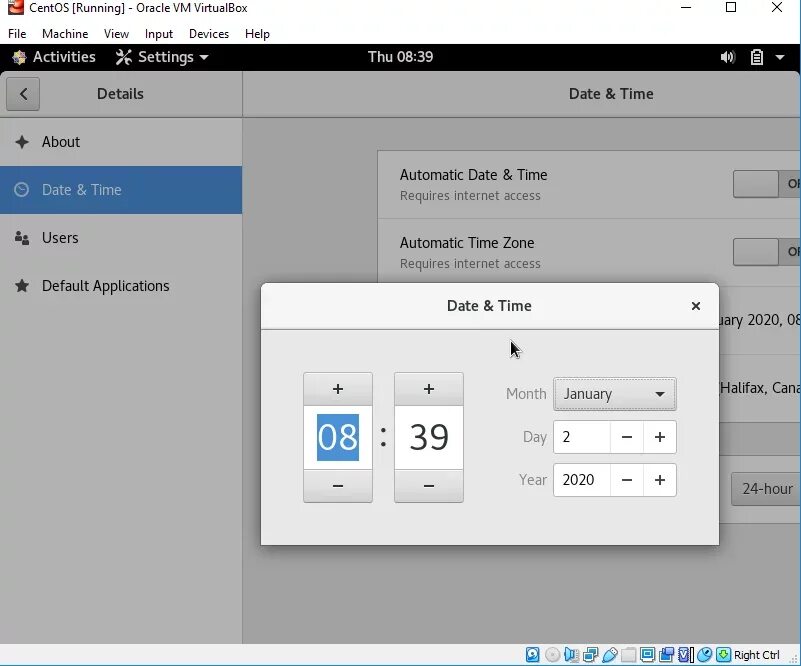The width and height of the screenshot is (801, 666).
Task: Click the keyboard capture green arrow icon
Action: [x=723, y=655]
